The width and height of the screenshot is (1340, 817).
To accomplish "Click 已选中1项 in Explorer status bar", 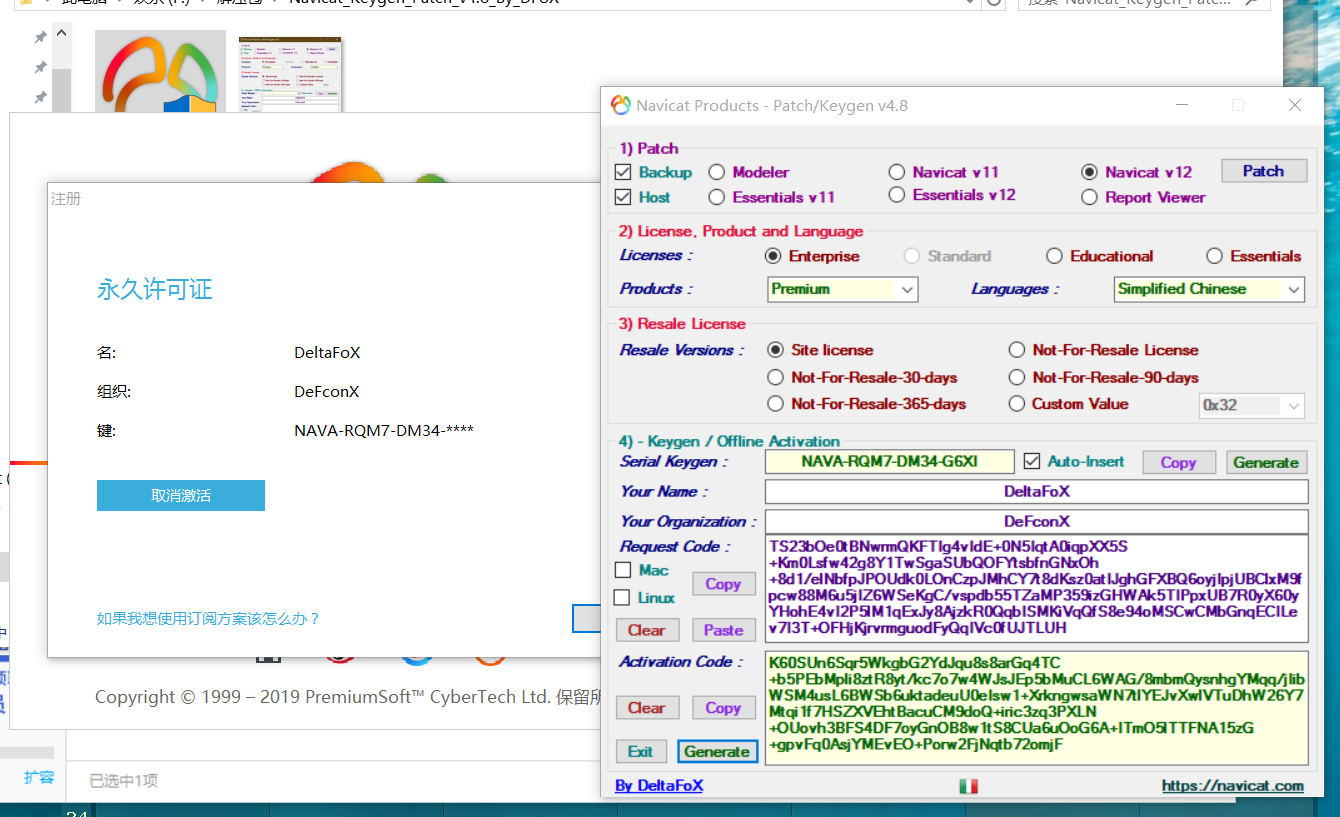I will click(x=124, y=781).
